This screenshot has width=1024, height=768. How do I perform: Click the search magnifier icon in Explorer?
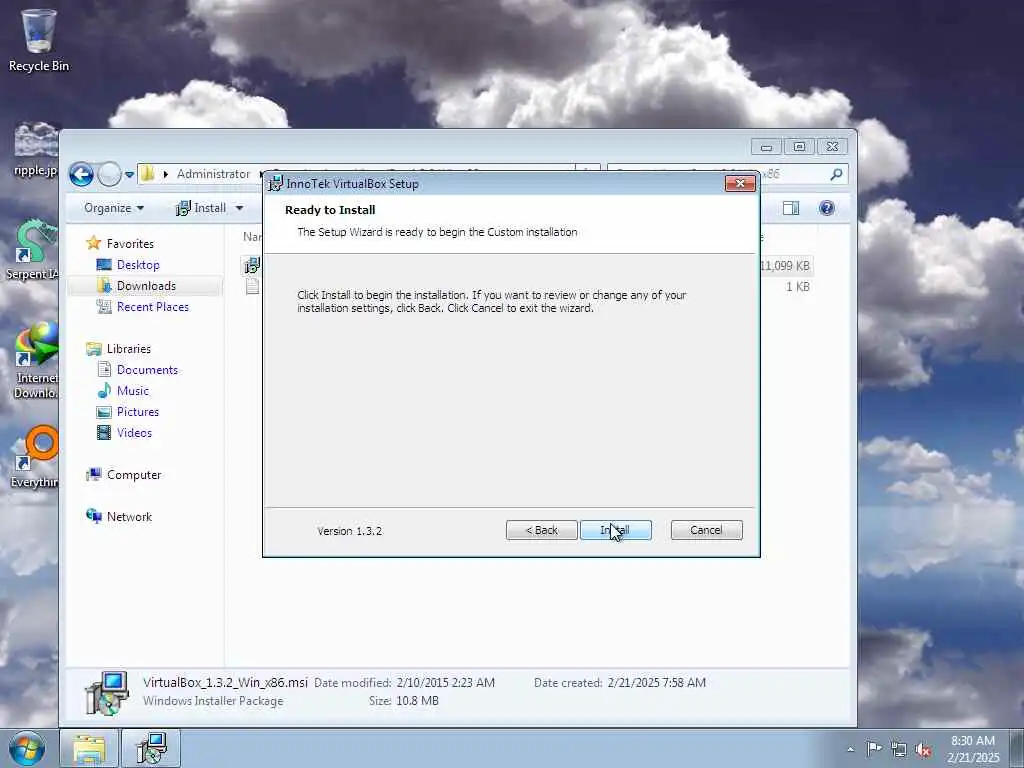click(x=836, y=174)
